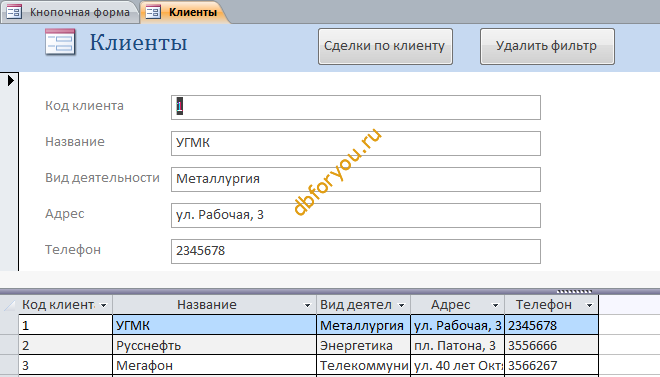Click the Металлургия cell in the datasheet
This screenshot has width=660, height=377.
pyautogui.click(x=363, y=325)
